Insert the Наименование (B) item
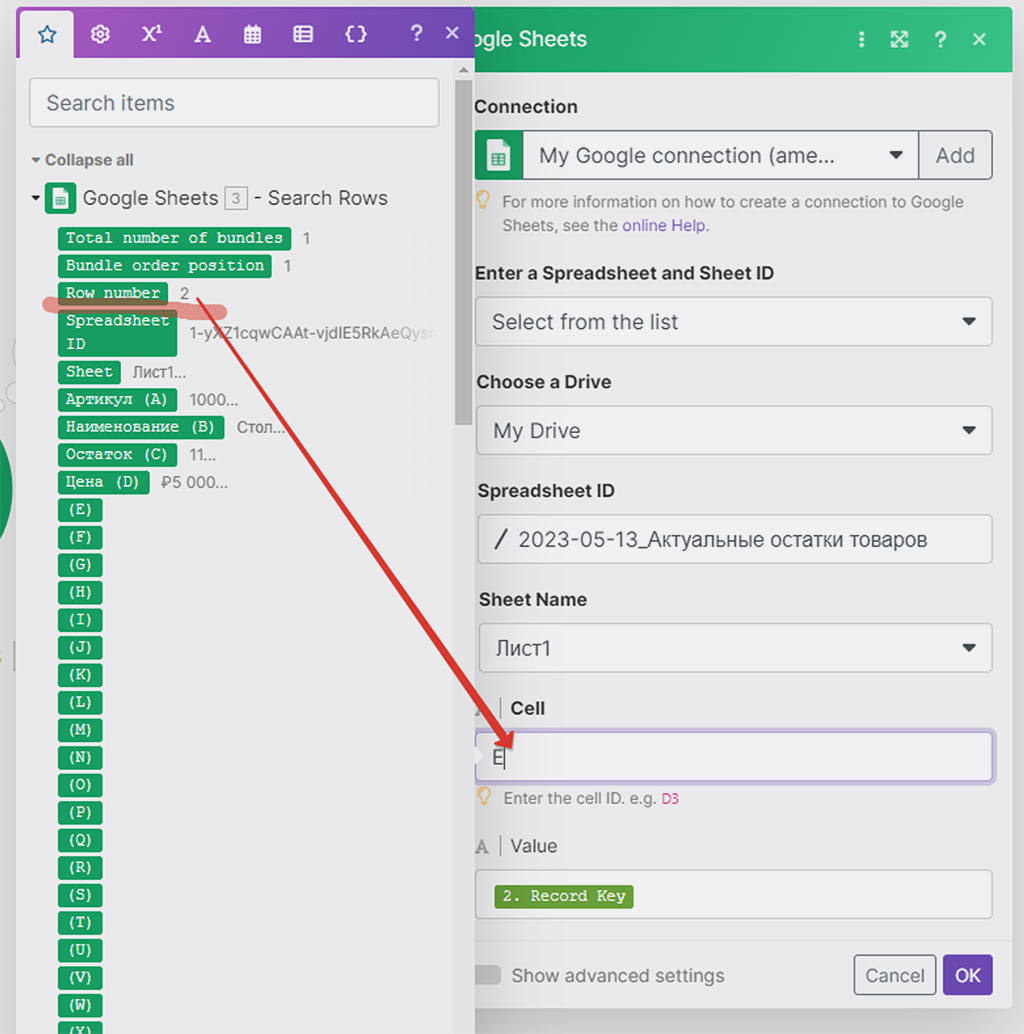The height and width of the screenshot is (1034, 1024). click(141, 427)
